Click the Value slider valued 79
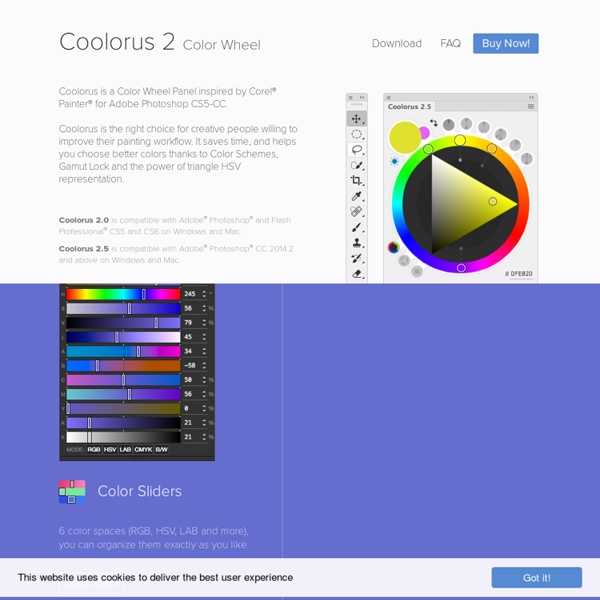 [123, 323]
